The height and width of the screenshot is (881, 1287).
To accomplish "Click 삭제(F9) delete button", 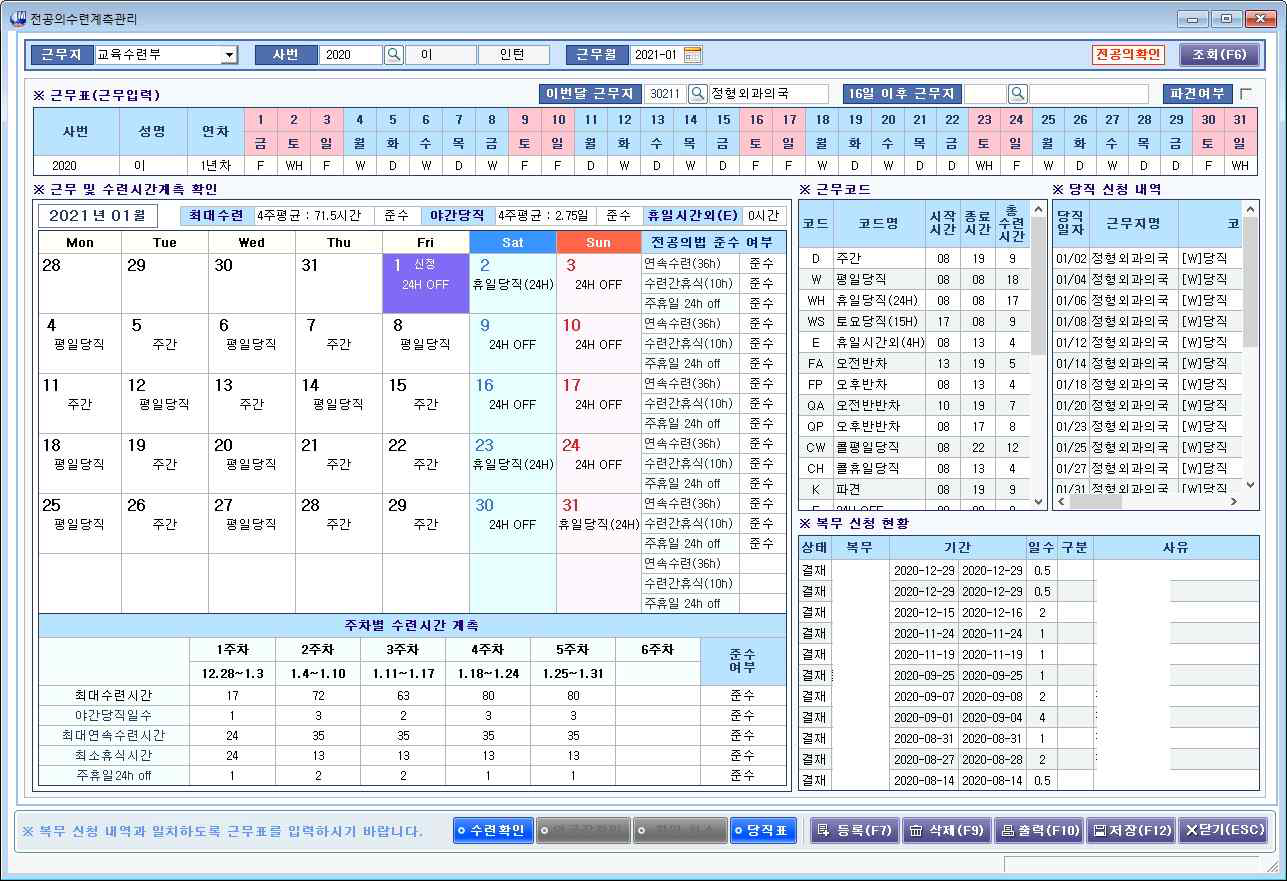I will click(x=946, y=830).
